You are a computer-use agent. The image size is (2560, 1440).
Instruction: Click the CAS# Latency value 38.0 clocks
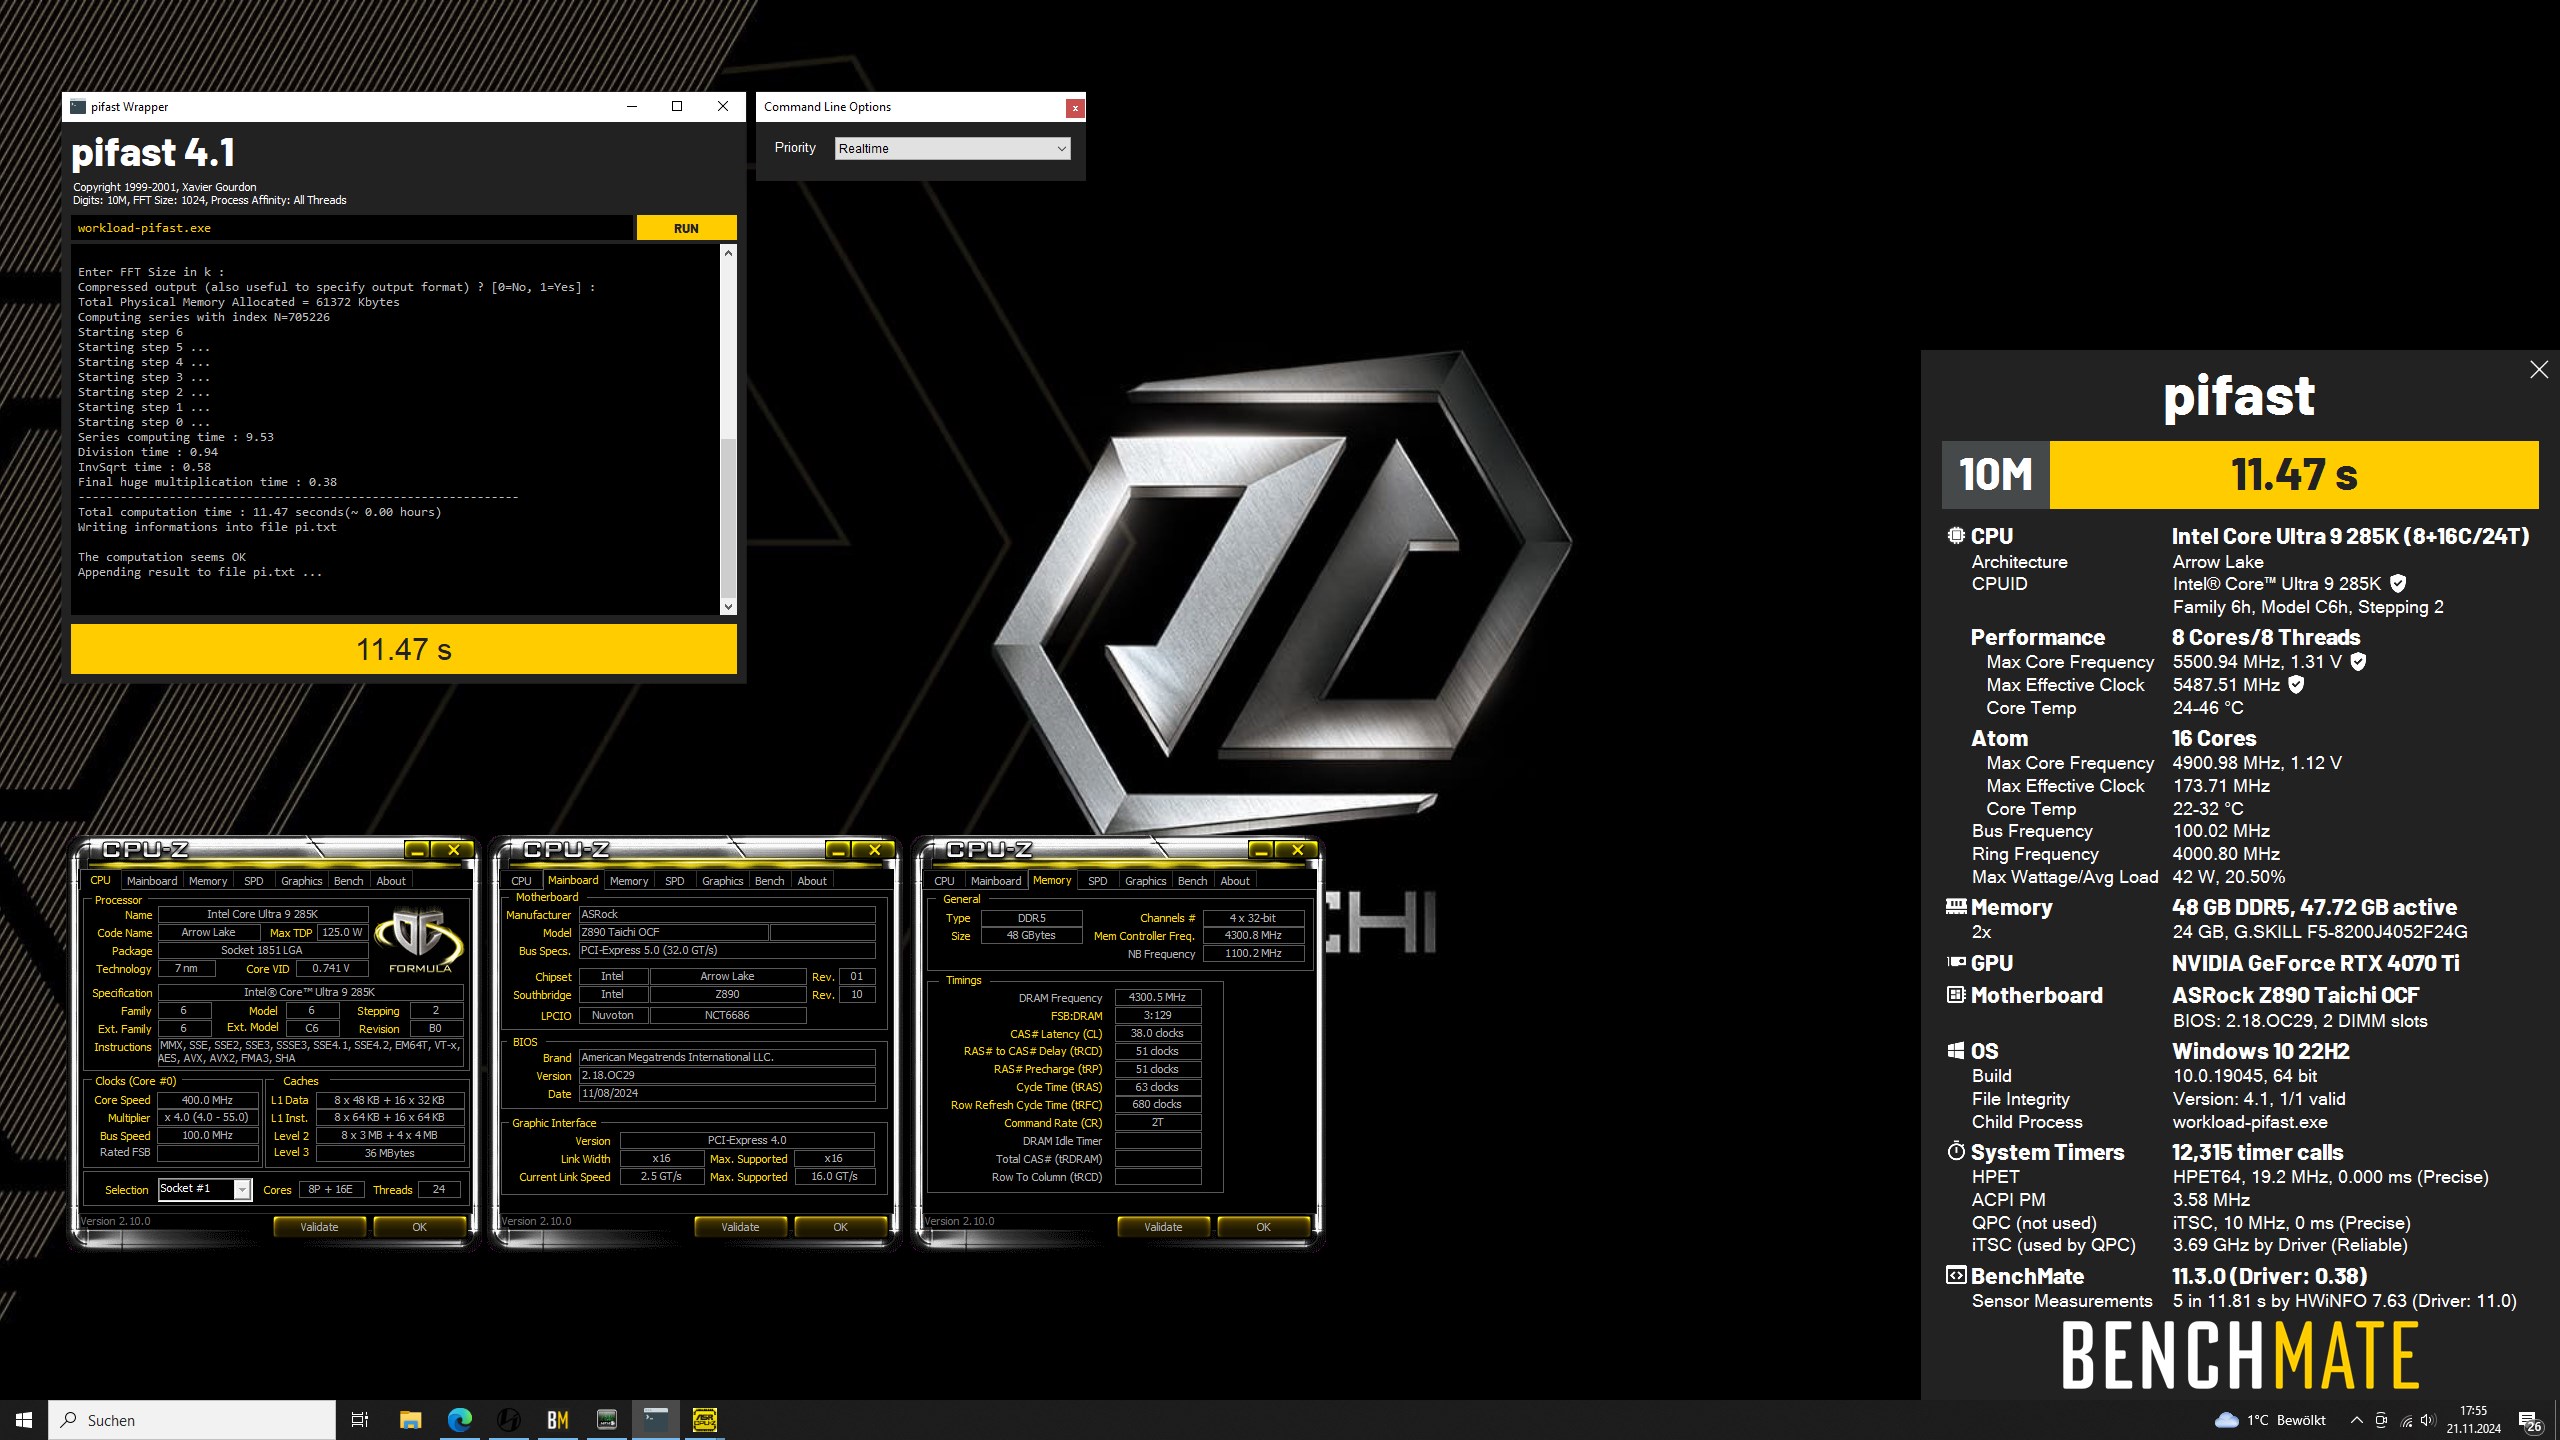coord(1157,1033)
